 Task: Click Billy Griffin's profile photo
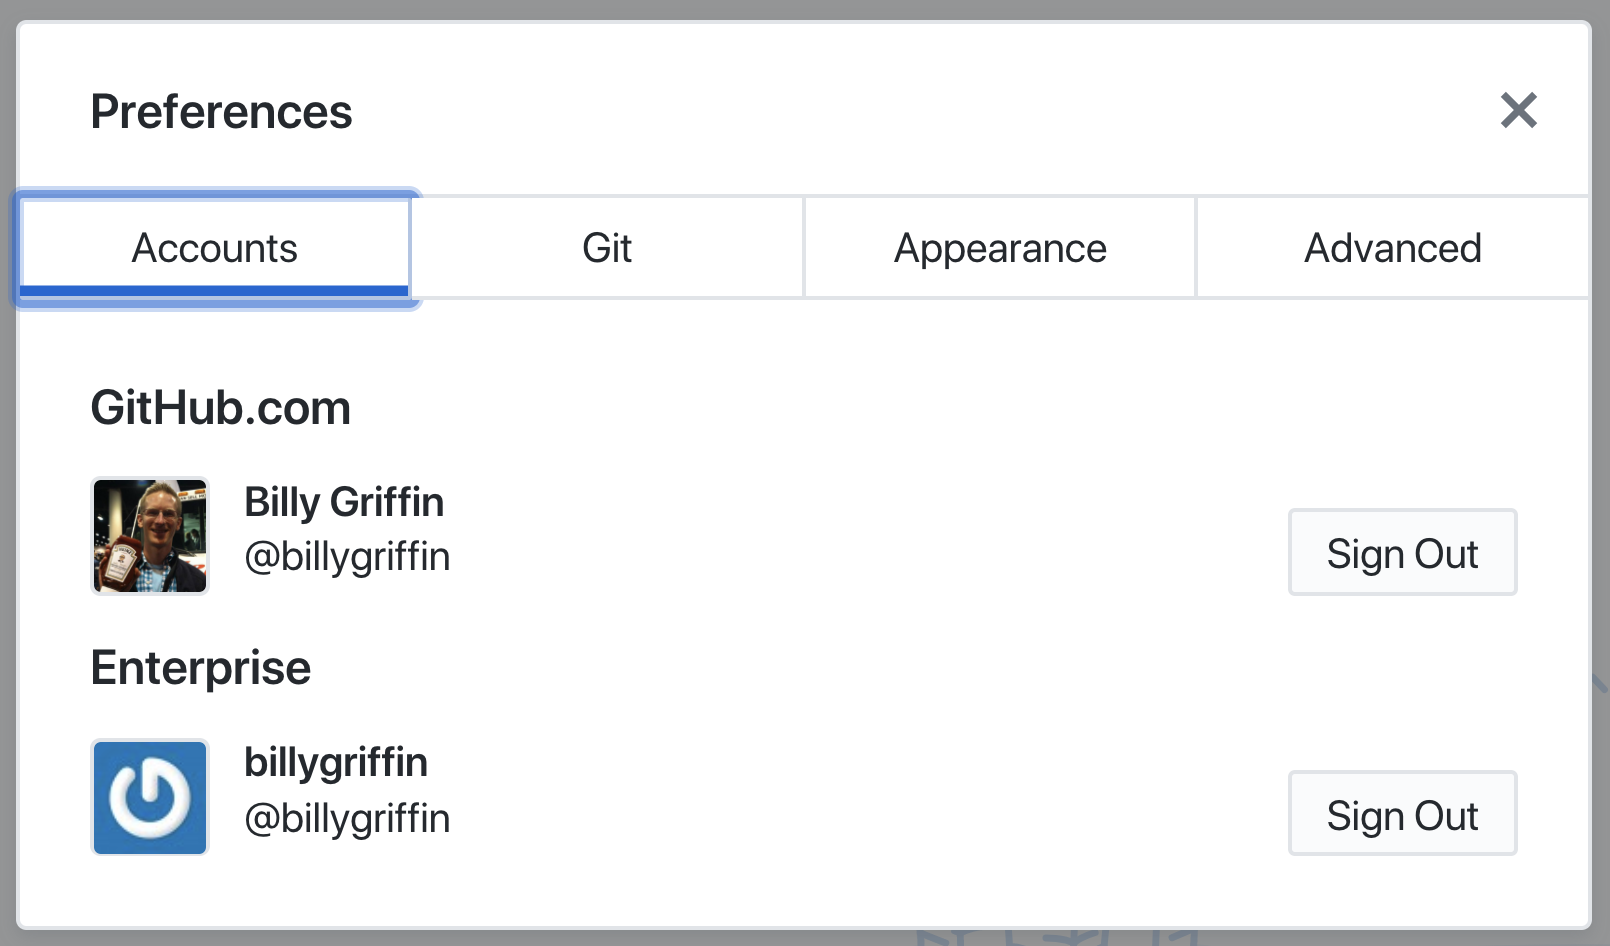point(149,536)
